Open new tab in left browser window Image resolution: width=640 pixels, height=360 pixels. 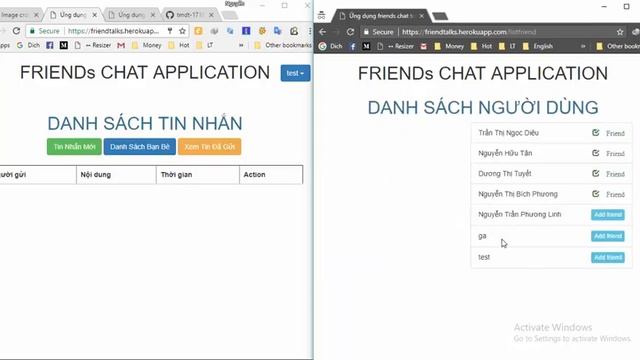(230, 16)
